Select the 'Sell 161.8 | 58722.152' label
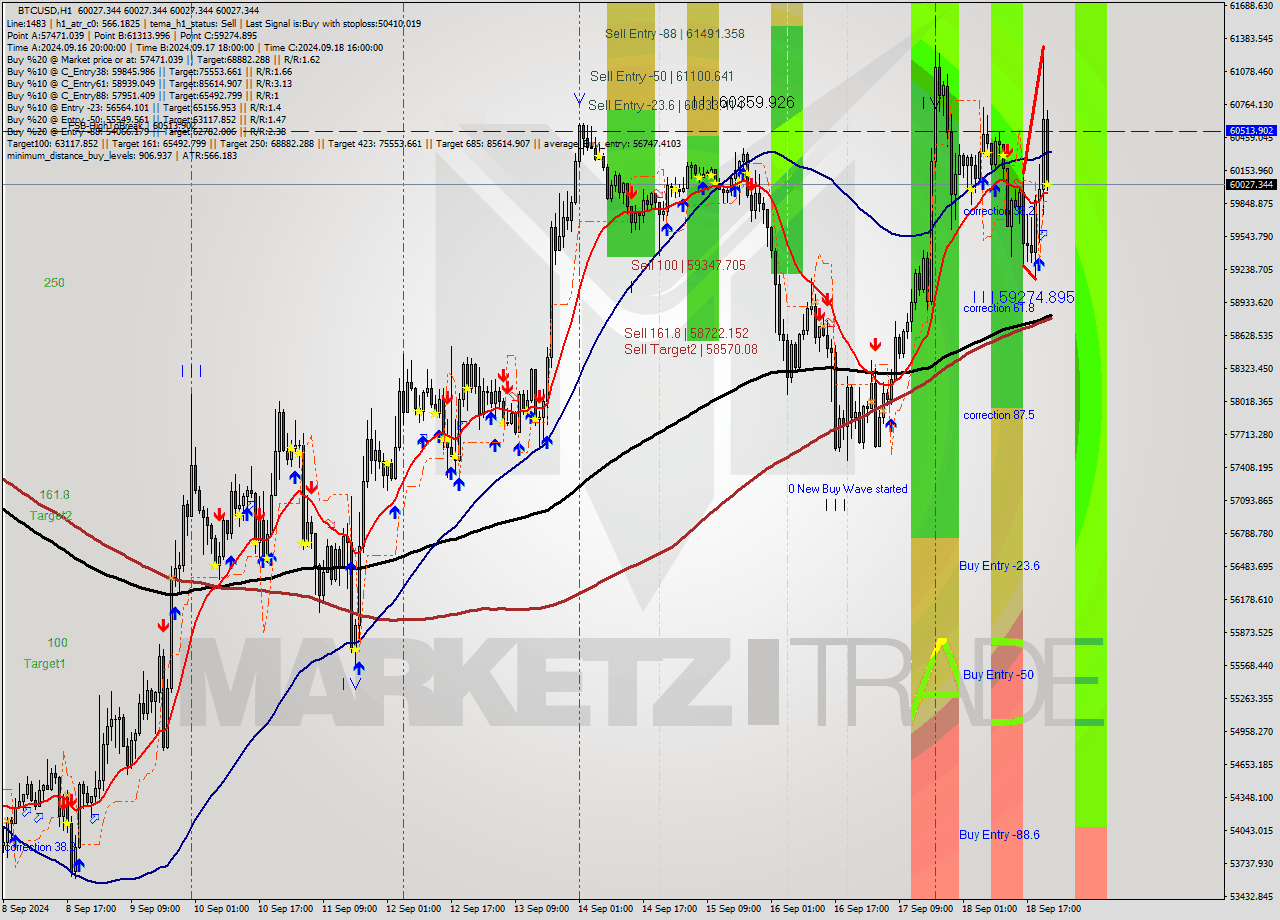 [686, 333]
